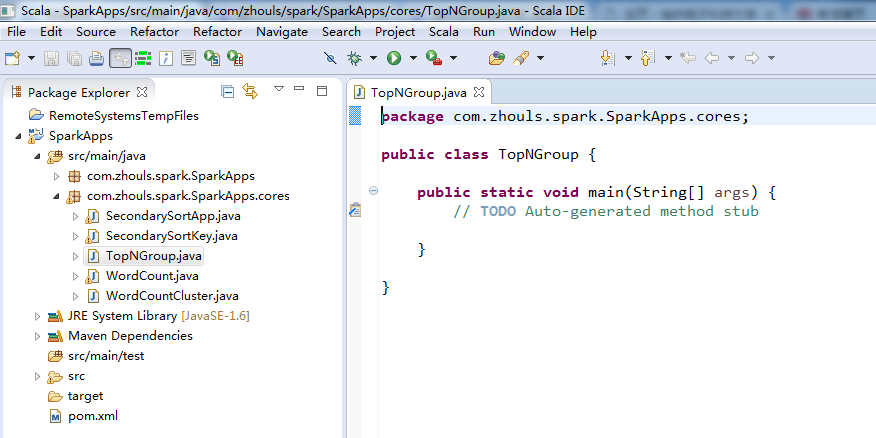
Task: Collapse the main method fold marker
Action: coord(374,191)
